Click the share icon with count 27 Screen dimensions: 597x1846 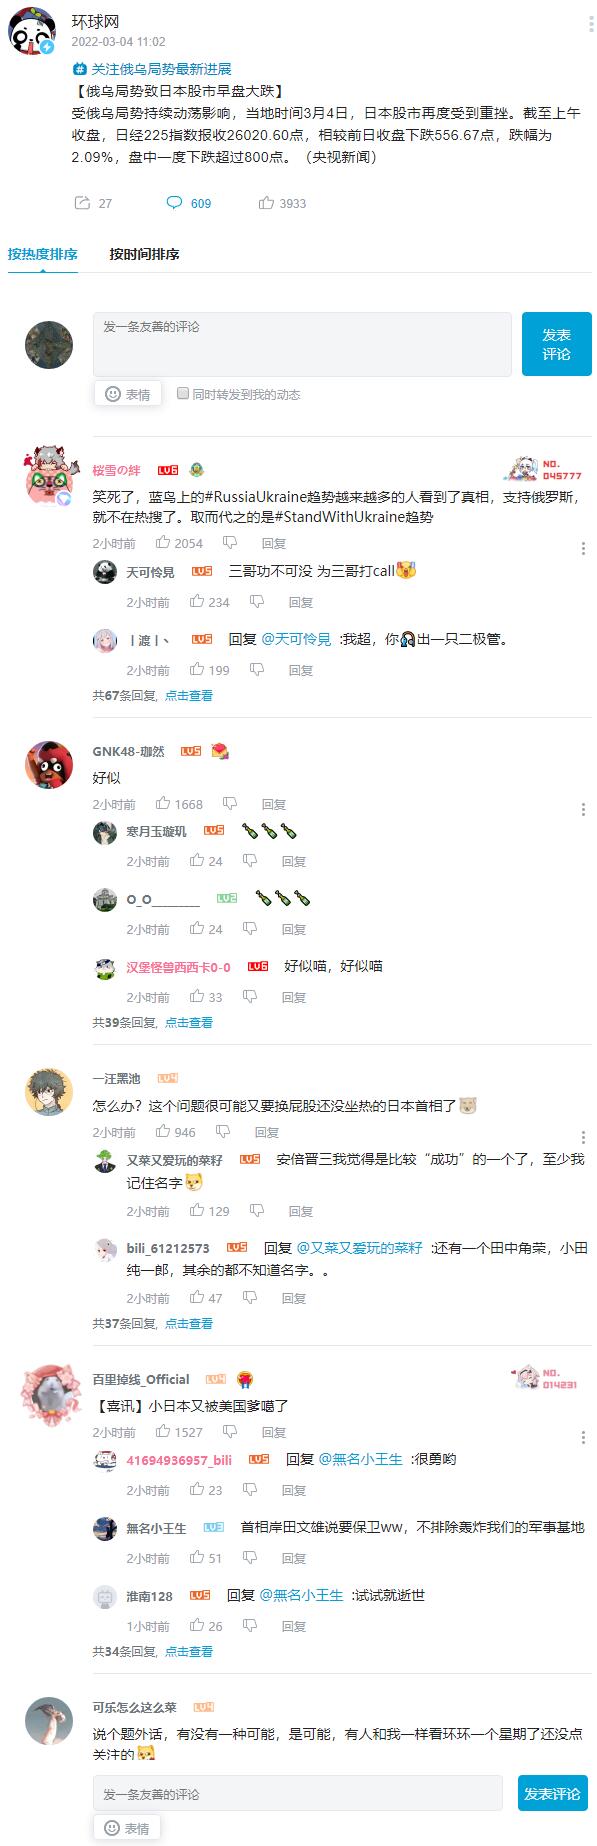(82, 203)
